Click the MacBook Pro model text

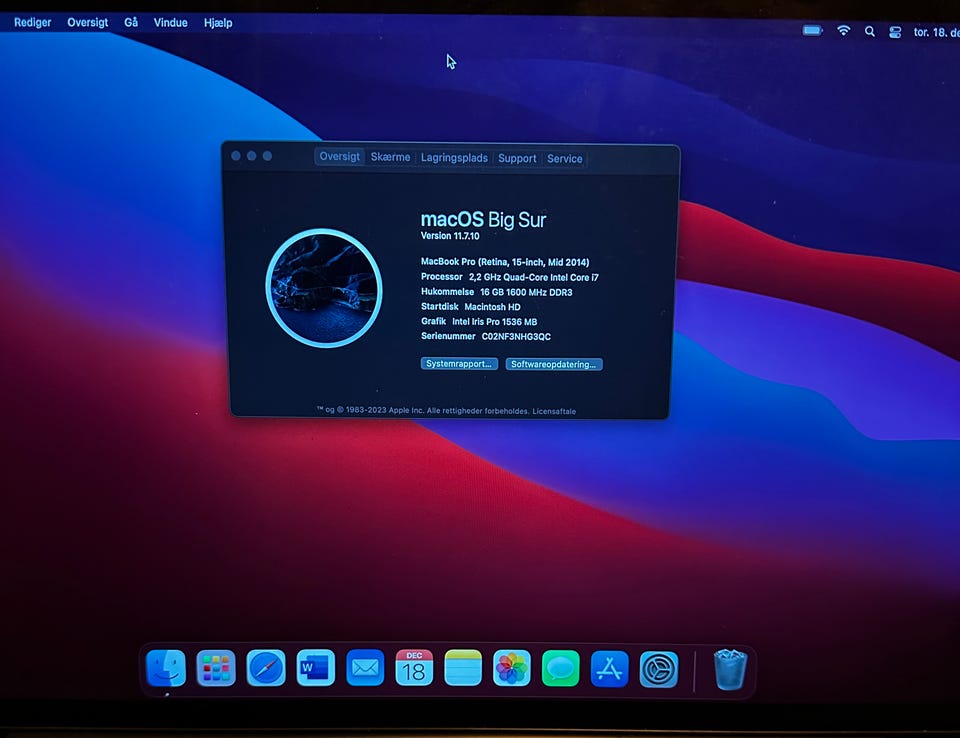pyautogui.click(x=505, y=262)
